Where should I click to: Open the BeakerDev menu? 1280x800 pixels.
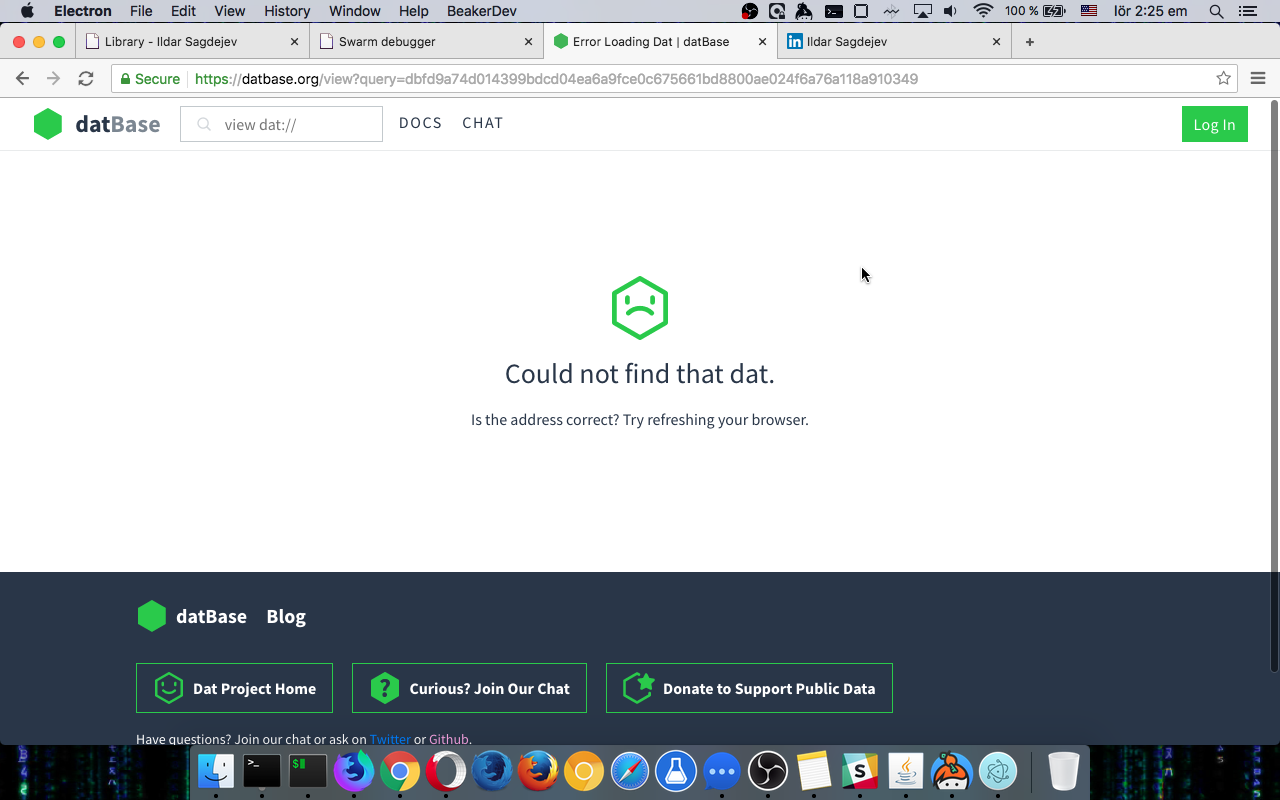[x=480, y=11]
